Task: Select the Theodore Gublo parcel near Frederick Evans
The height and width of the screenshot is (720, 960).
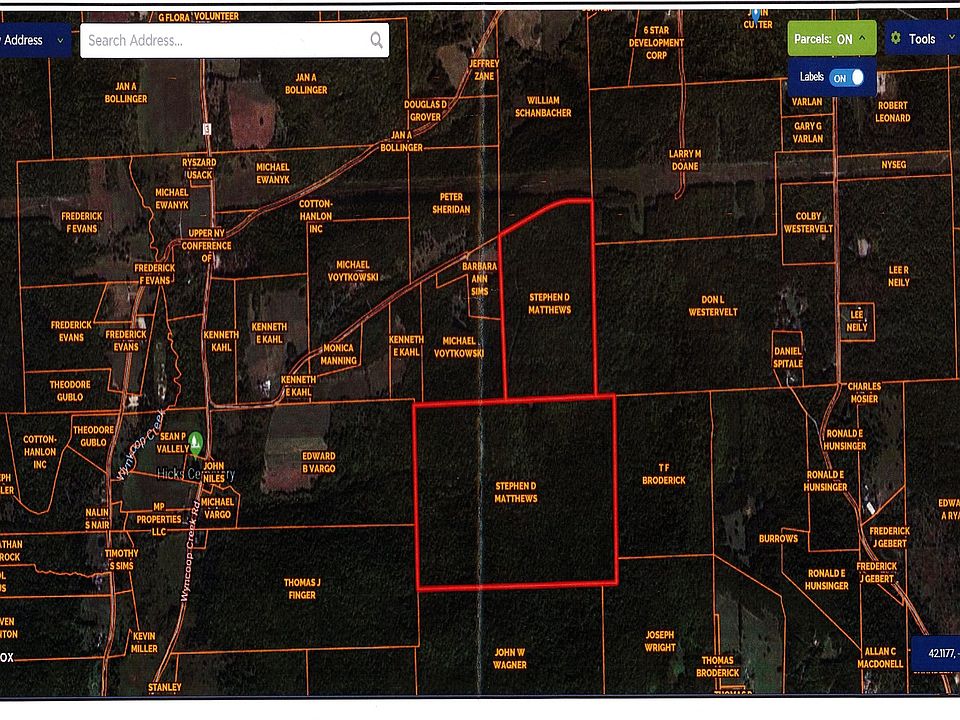Action: tap(70, 391)
